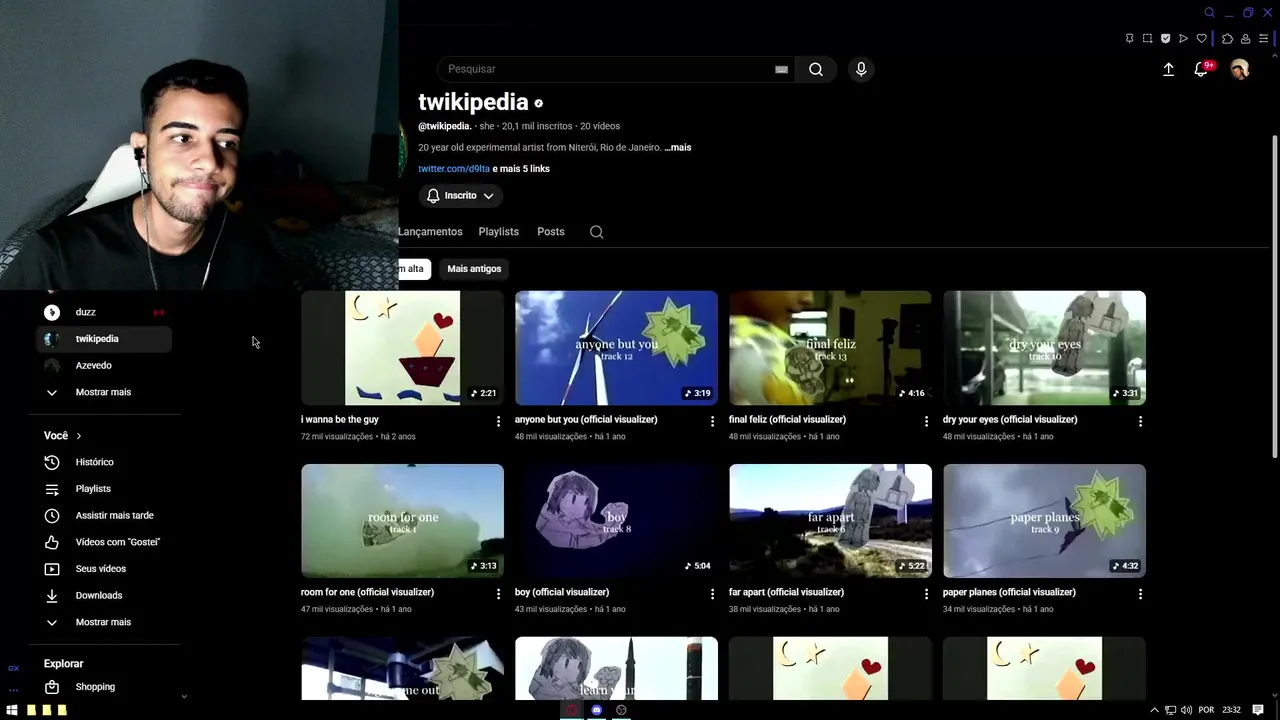Search within channel magnifier icon
The height and width of the screenshot is (720, 1280).
pyautogui.click(x=596, y=232)
